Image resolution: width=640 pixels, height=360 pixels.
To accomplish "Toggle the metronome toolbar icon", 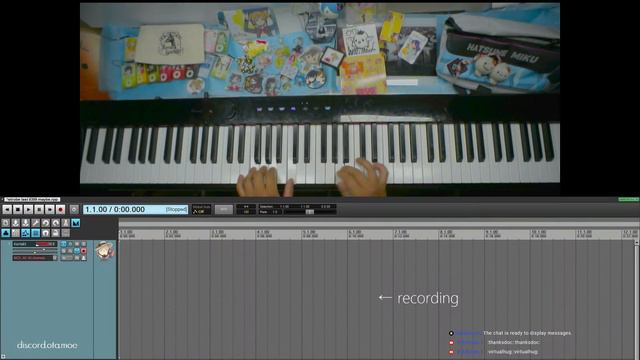I will 66,223.
